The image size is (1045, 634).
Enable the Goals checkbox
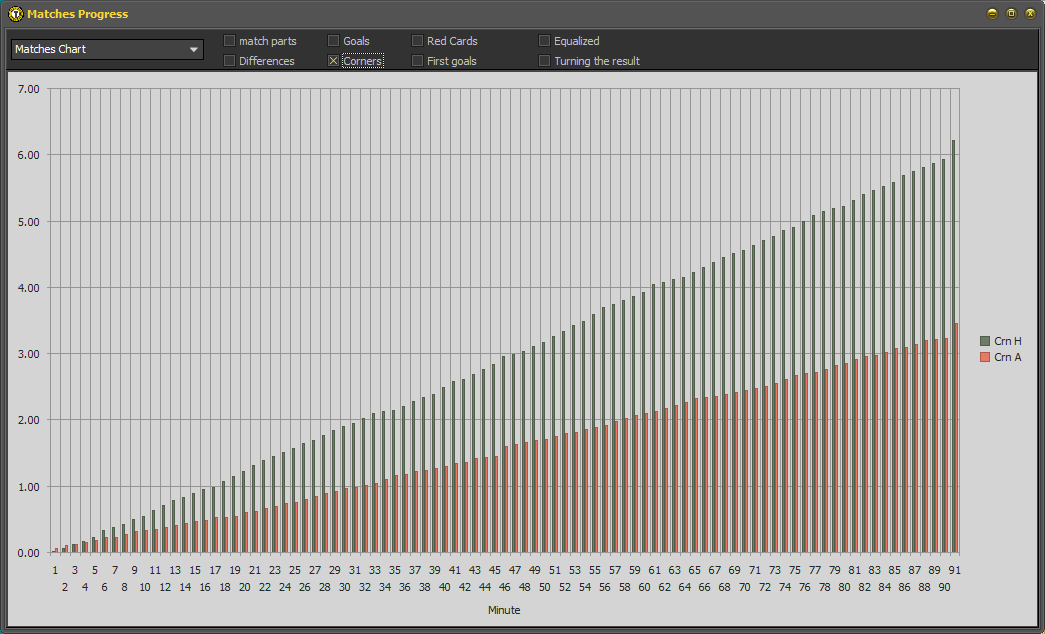coord(334,41)
